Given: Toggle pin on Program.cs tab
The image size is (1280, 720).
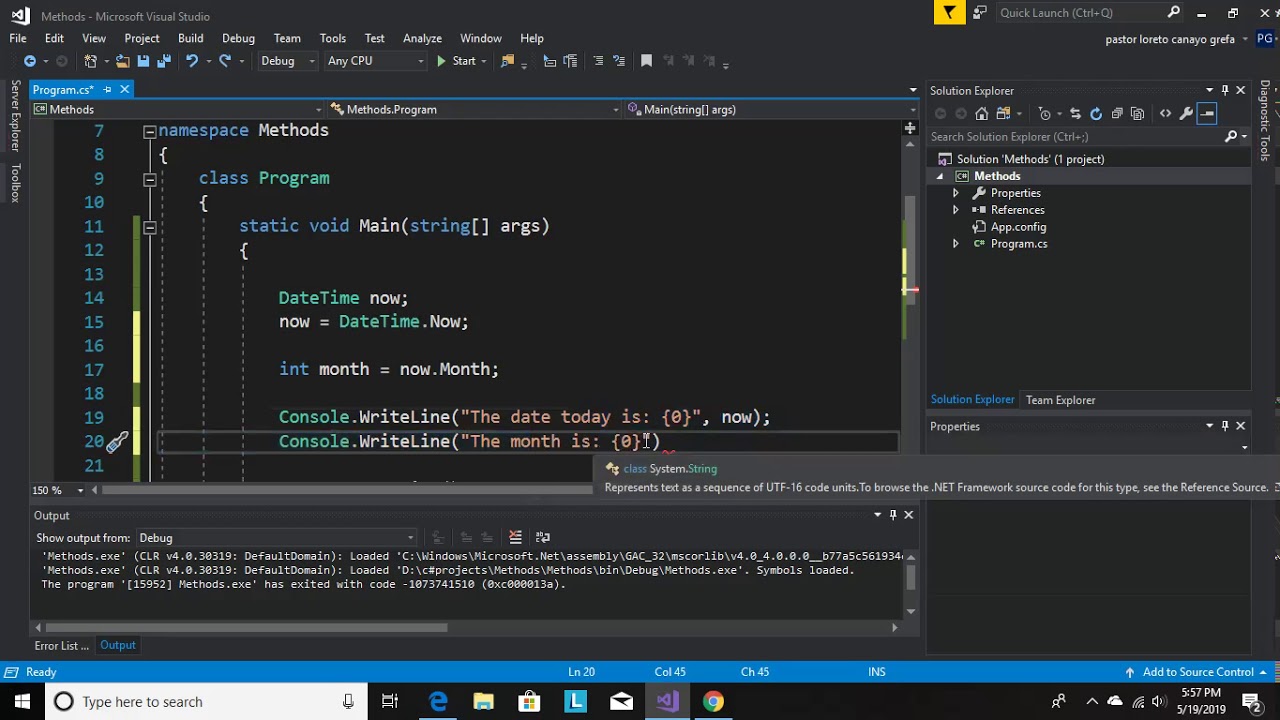Looking at the screenshot, I should point(107,90).
